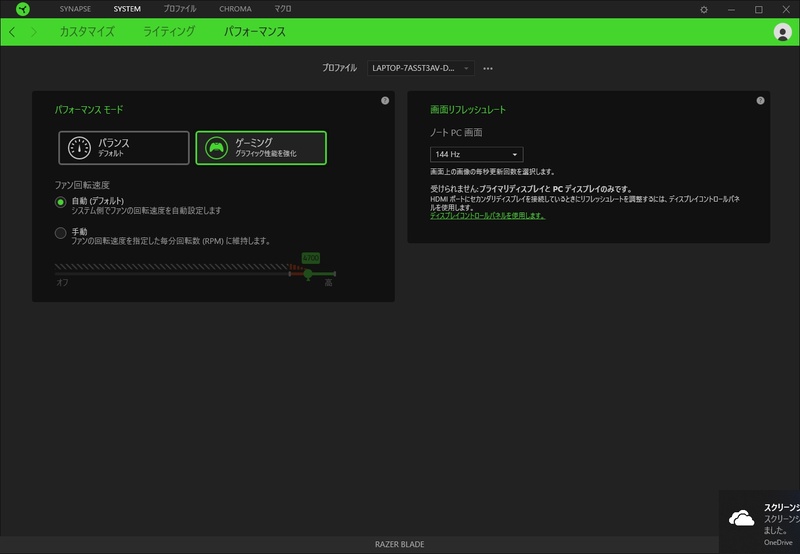Click the 4700 RPM value tag
800x554 pixels.
click(x=311, y=258)
